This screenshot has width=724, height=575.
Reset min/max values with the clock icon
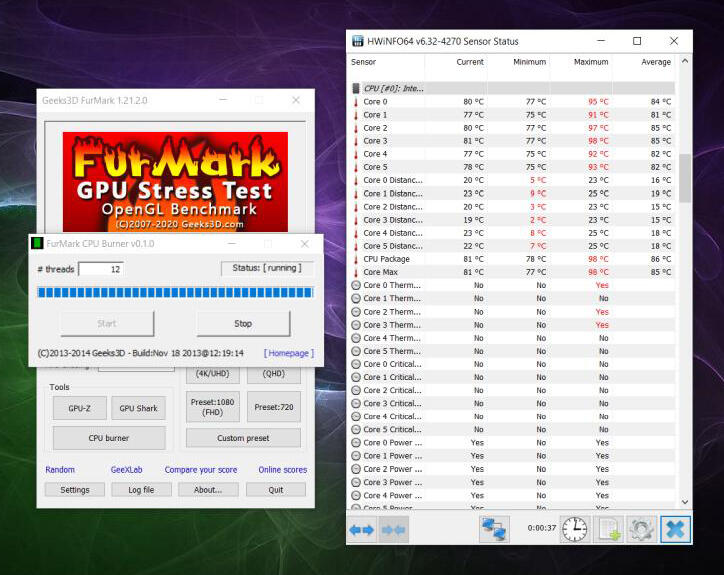575,529
